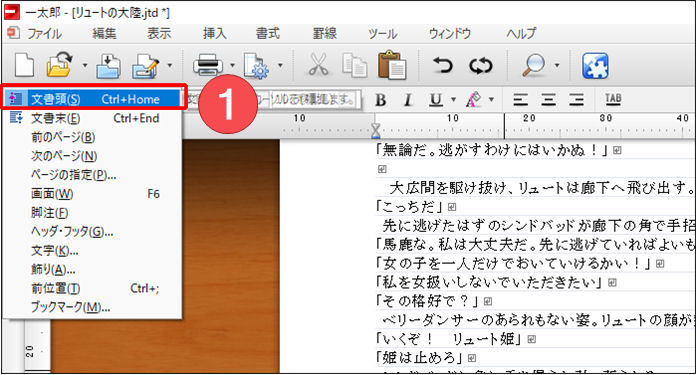The width and height of the screenshot is (697, 375).
Task: Click text line 「こっちだ」
Action: click(x=409, y=207)
